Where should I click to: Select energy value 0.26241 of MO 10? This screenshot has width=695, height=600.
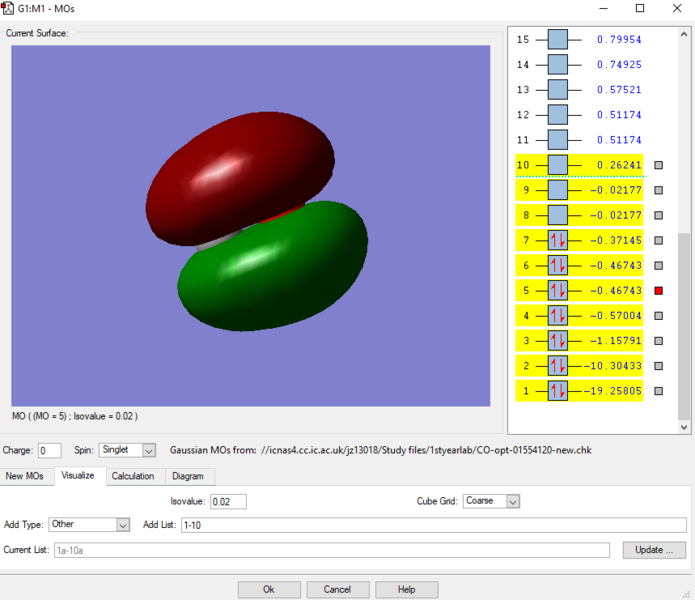pyautogui.click(x=619, y=165)
